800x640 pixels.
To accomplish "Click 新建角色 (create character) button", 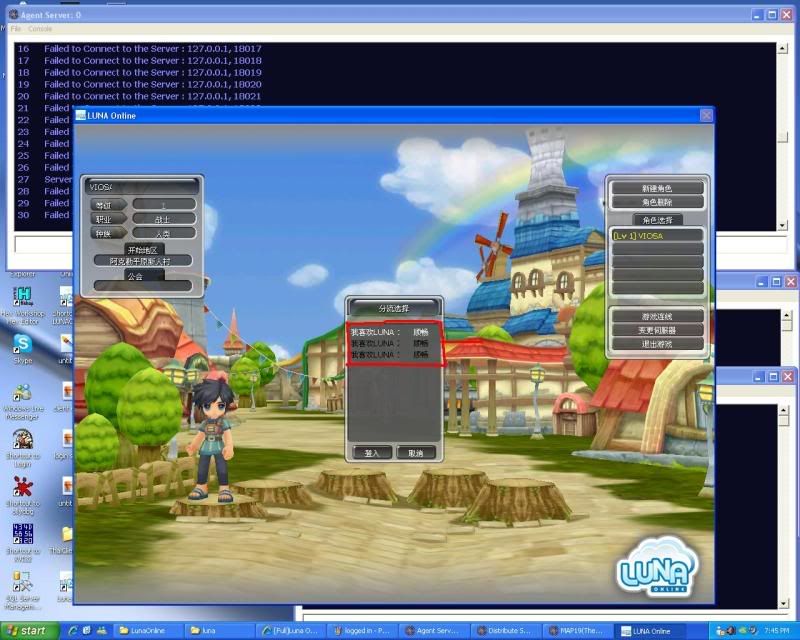I will click(x=656, y=188).
